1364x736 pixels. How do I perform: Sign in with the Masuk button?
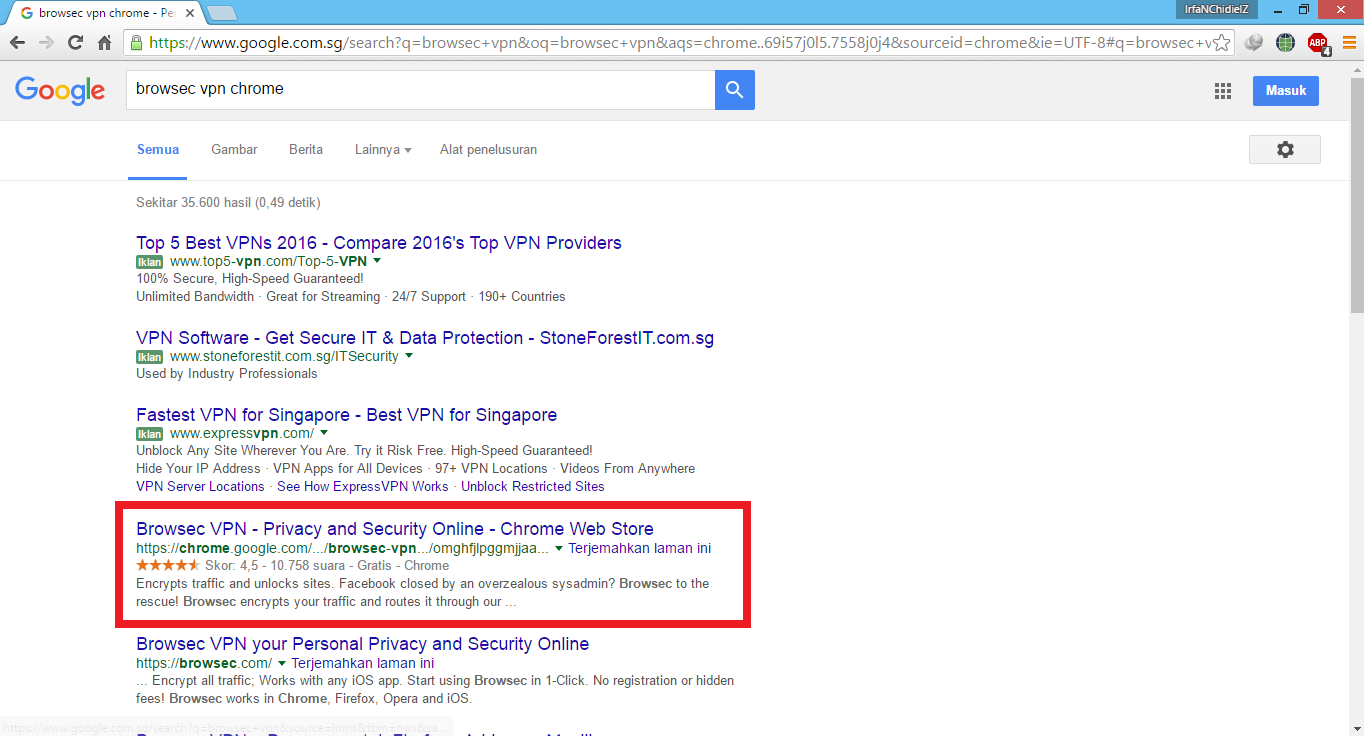[1286, 90]
